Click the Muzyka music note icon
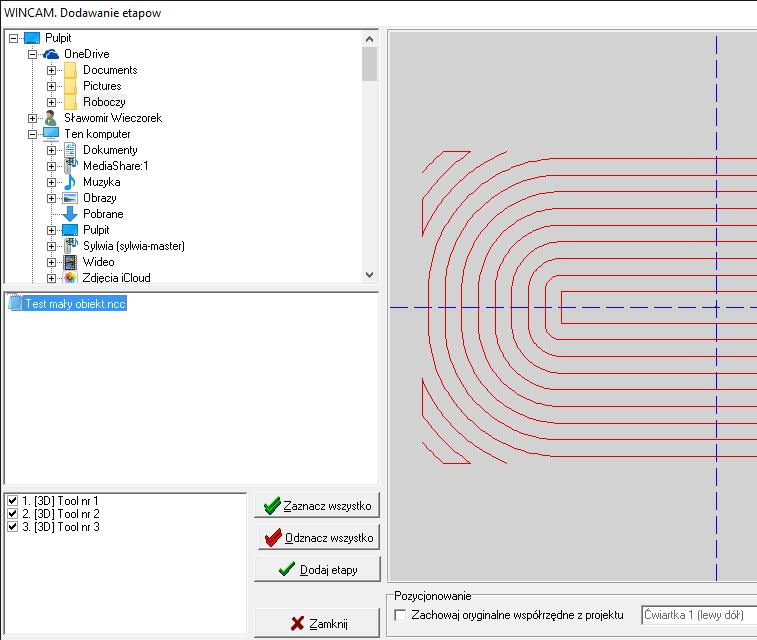 [70, 181]
